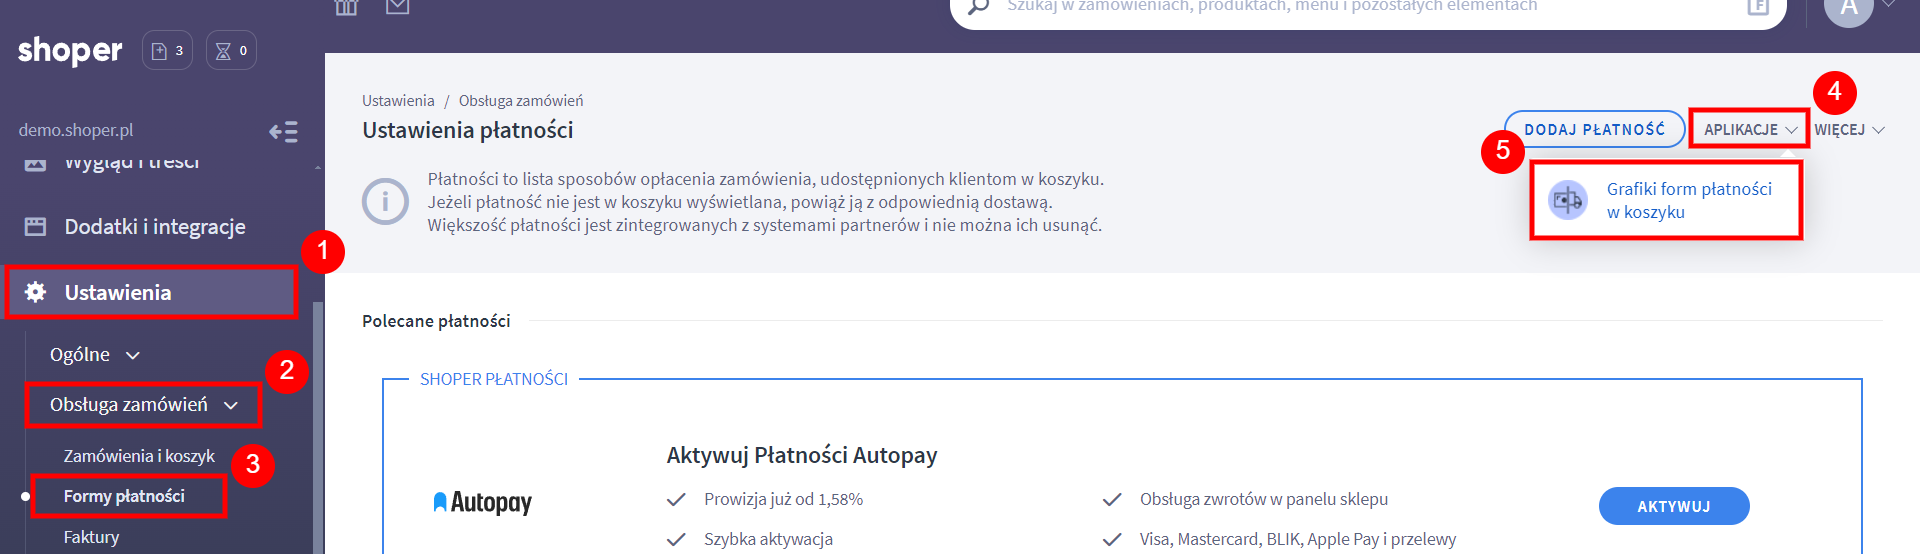Click the DODAJ PŁATNOŚĆ button
The height and width of the screenshot is (554, 1920).
[x=1594, y=130]
